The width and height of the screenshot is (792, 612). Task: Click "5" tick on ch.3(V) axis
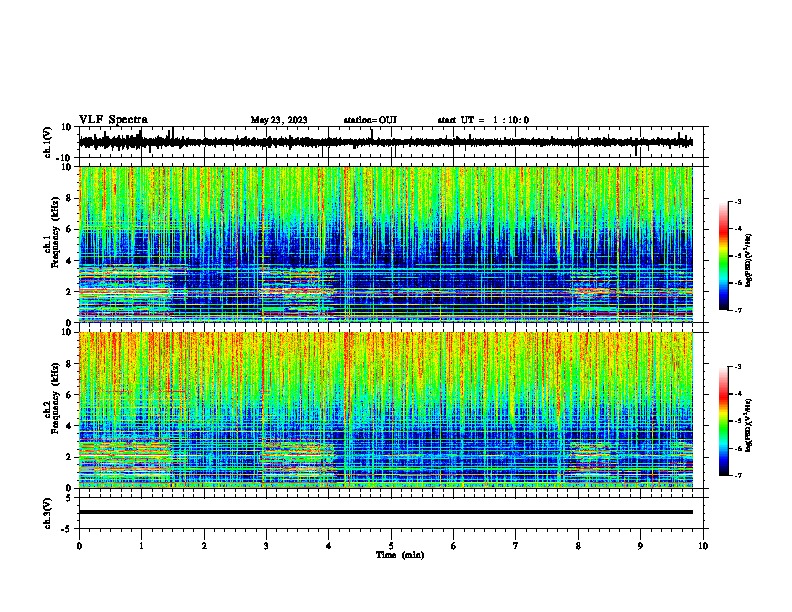(69, 497)
